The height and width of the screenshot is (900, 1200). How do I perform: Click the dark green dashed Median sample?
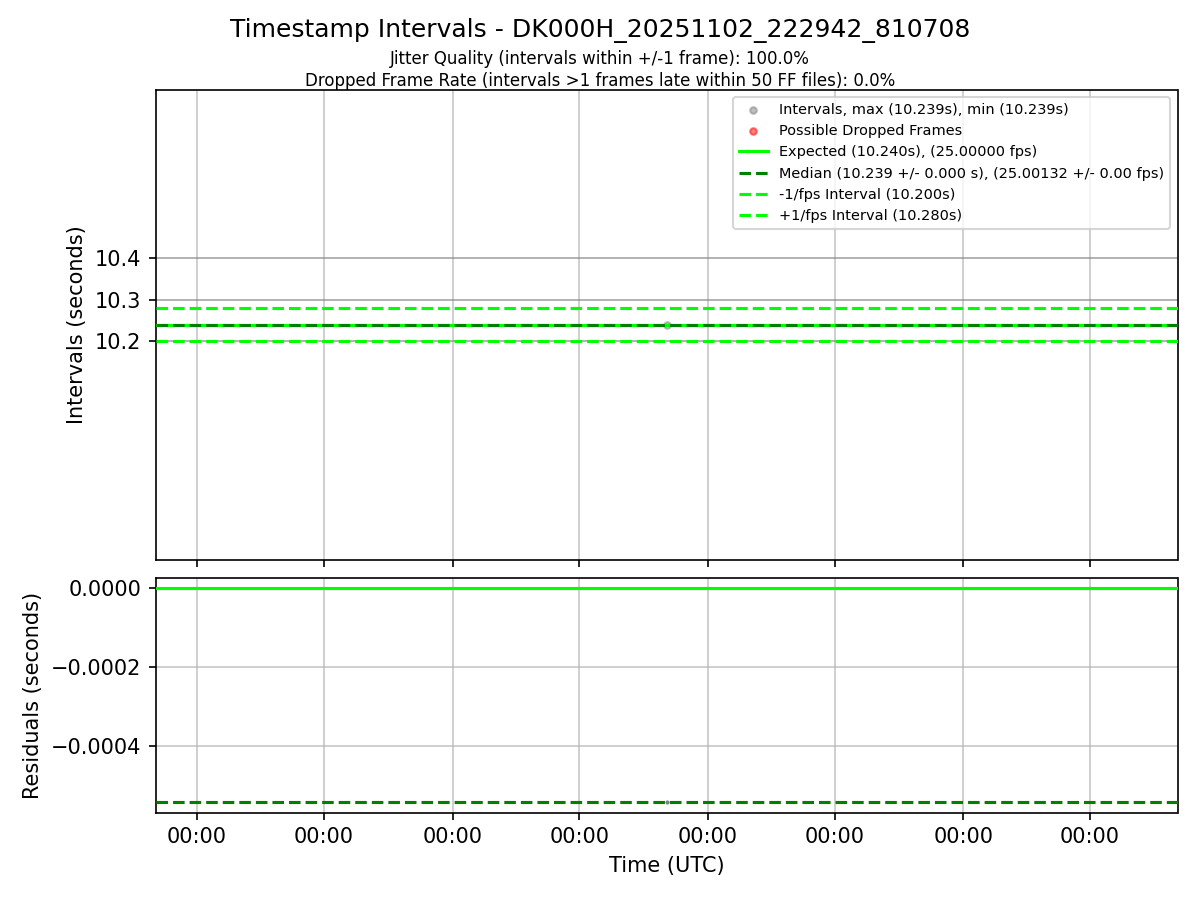(x=753, y=173)
